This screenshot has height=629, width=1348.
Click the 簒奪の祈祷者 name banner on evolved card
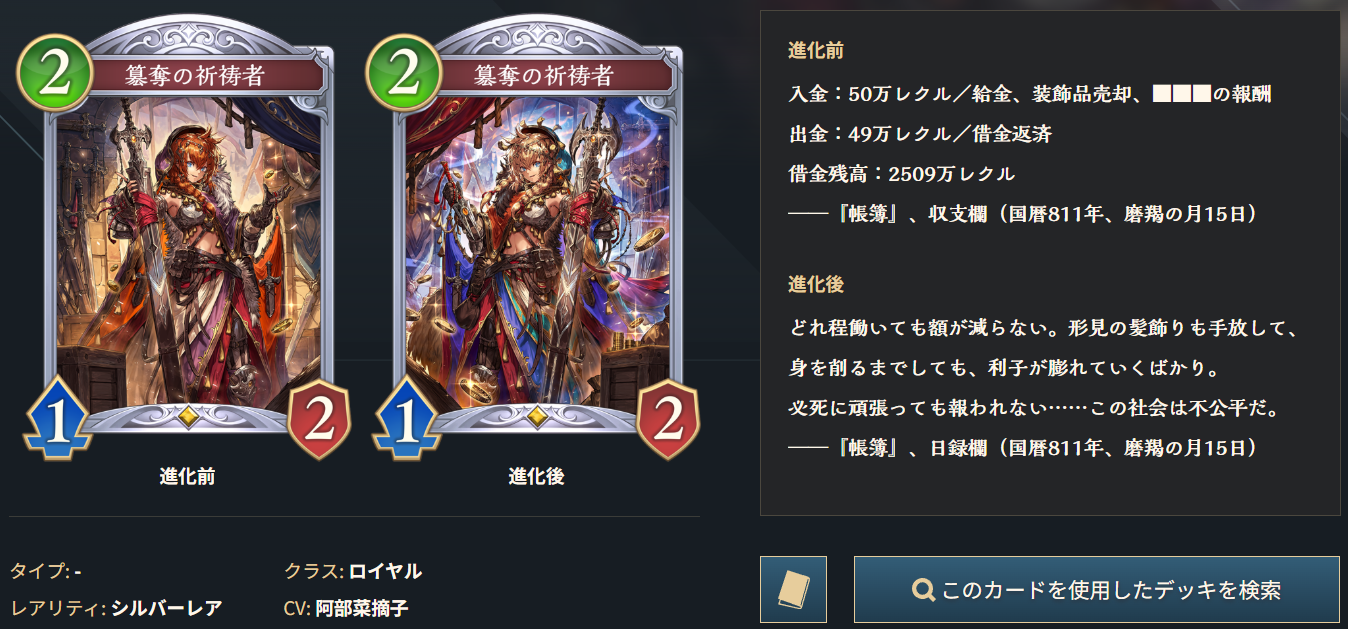(x=544, y=75)
